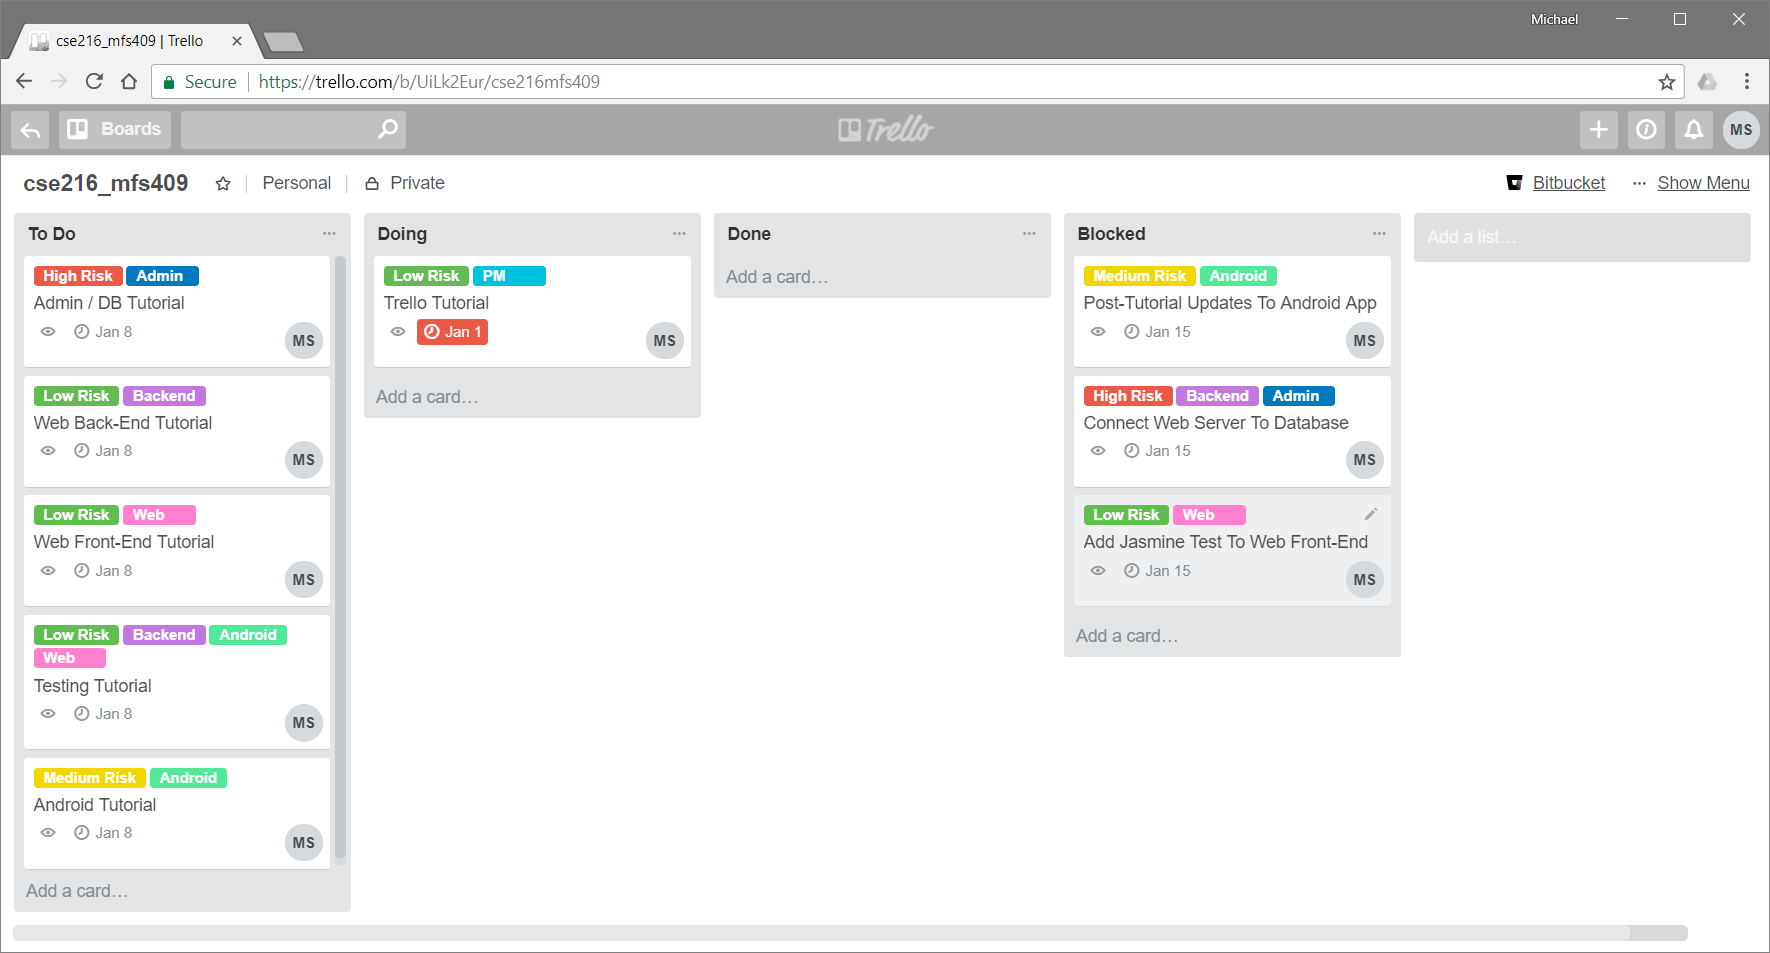
Task: Star the cse216_mfs409 board
Action: click(x=222, y=183)
